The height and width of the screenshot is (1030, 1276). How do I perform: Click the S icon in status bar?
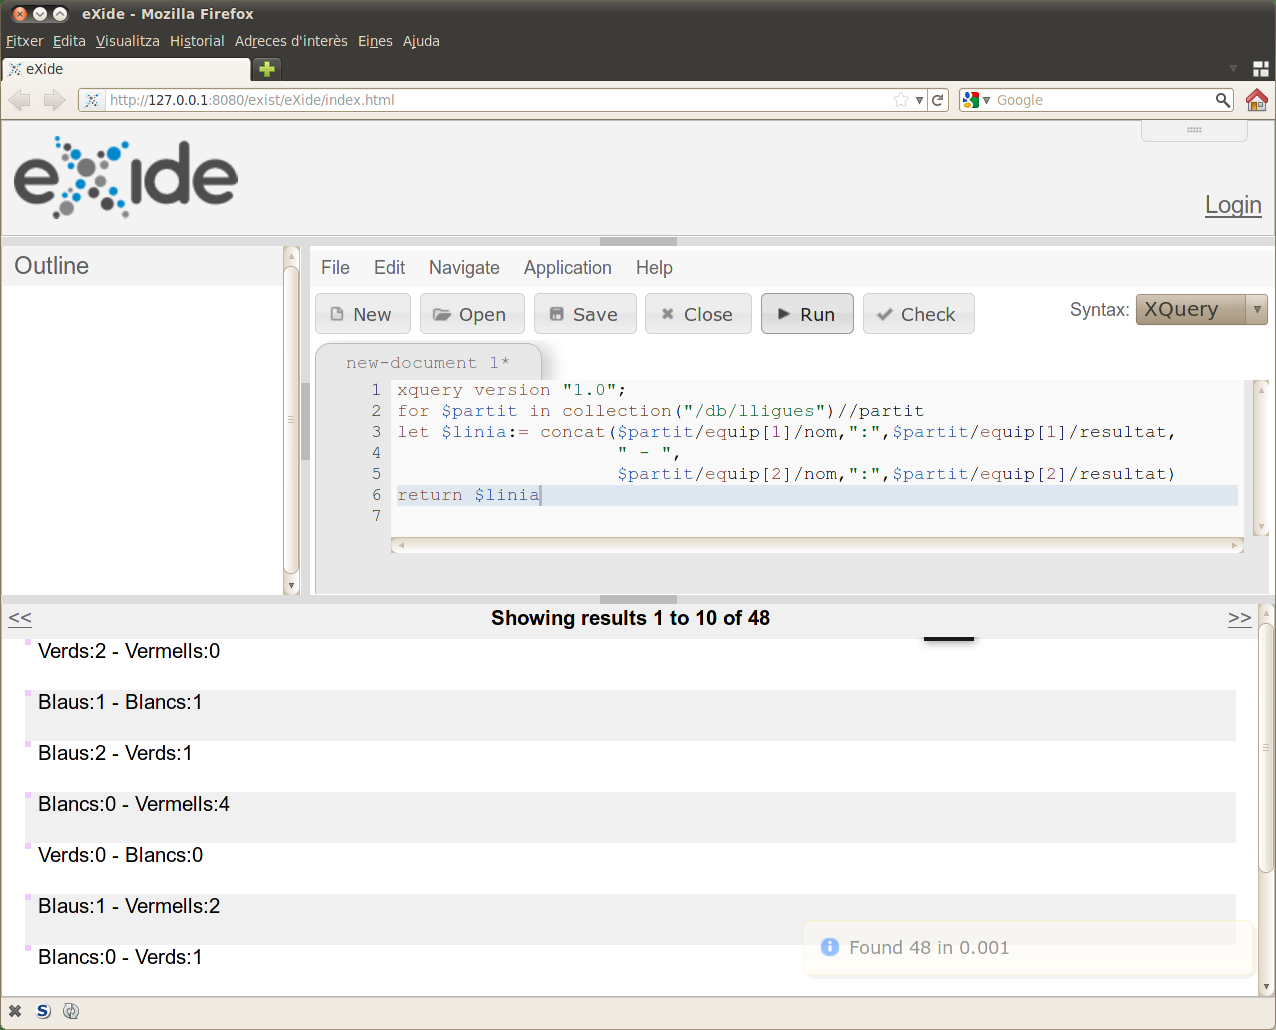pos(43,1011)
